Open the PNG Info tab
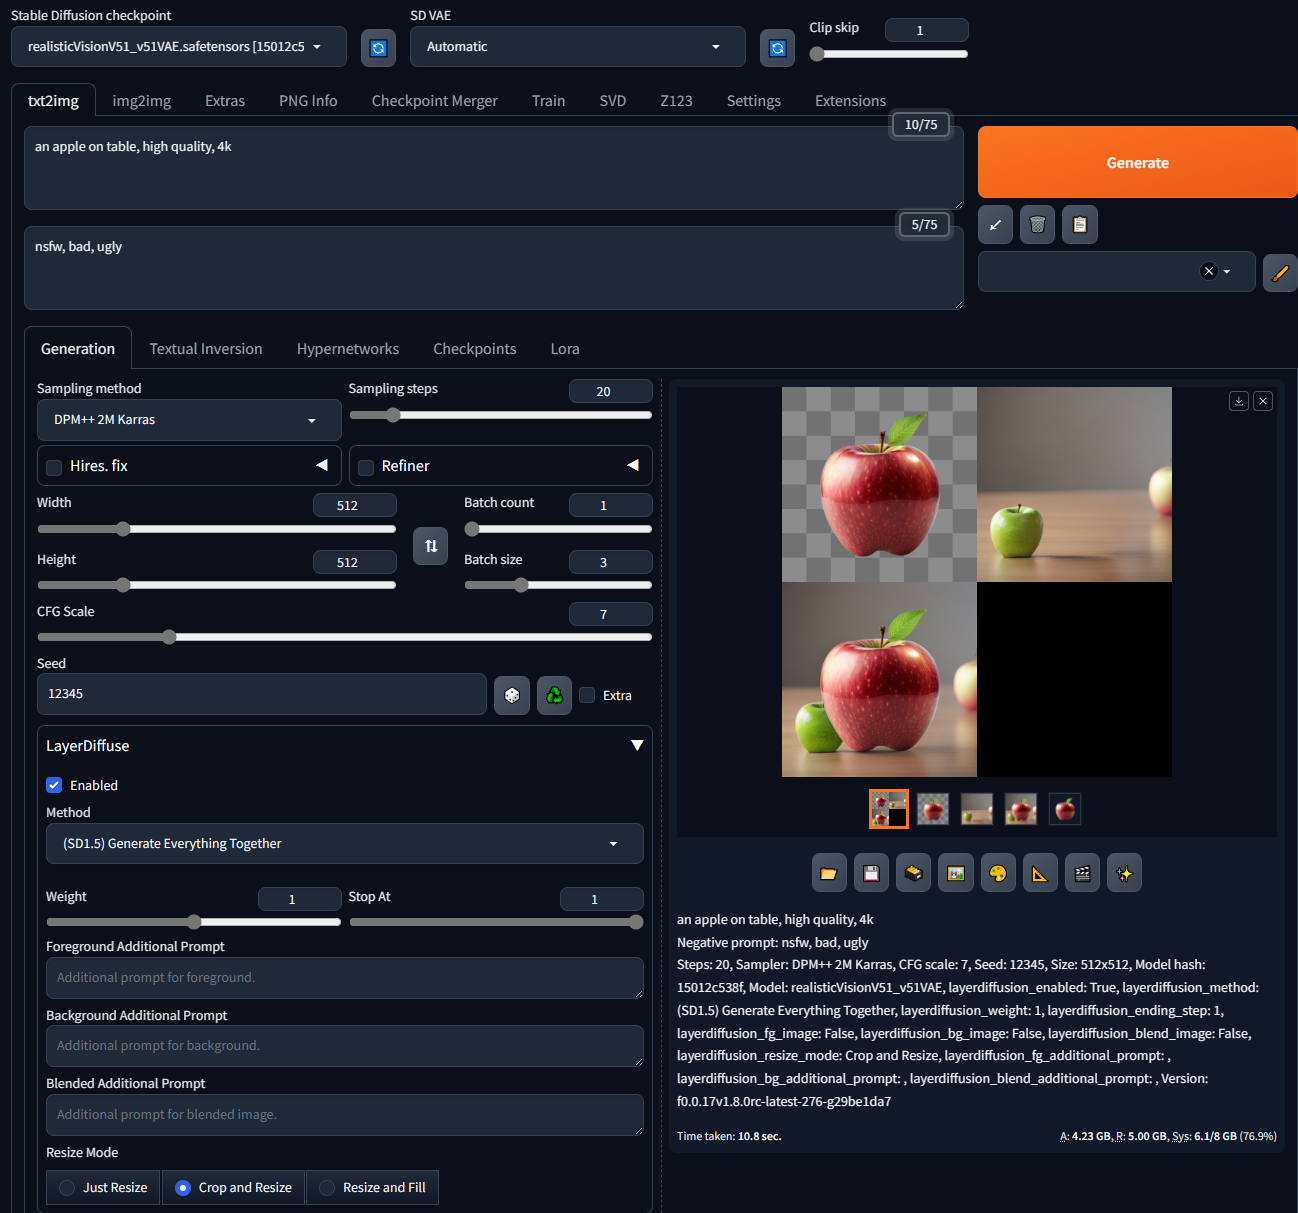Screen dimensions: 1298x1213 pyautogui.click(x=308, y=101)
